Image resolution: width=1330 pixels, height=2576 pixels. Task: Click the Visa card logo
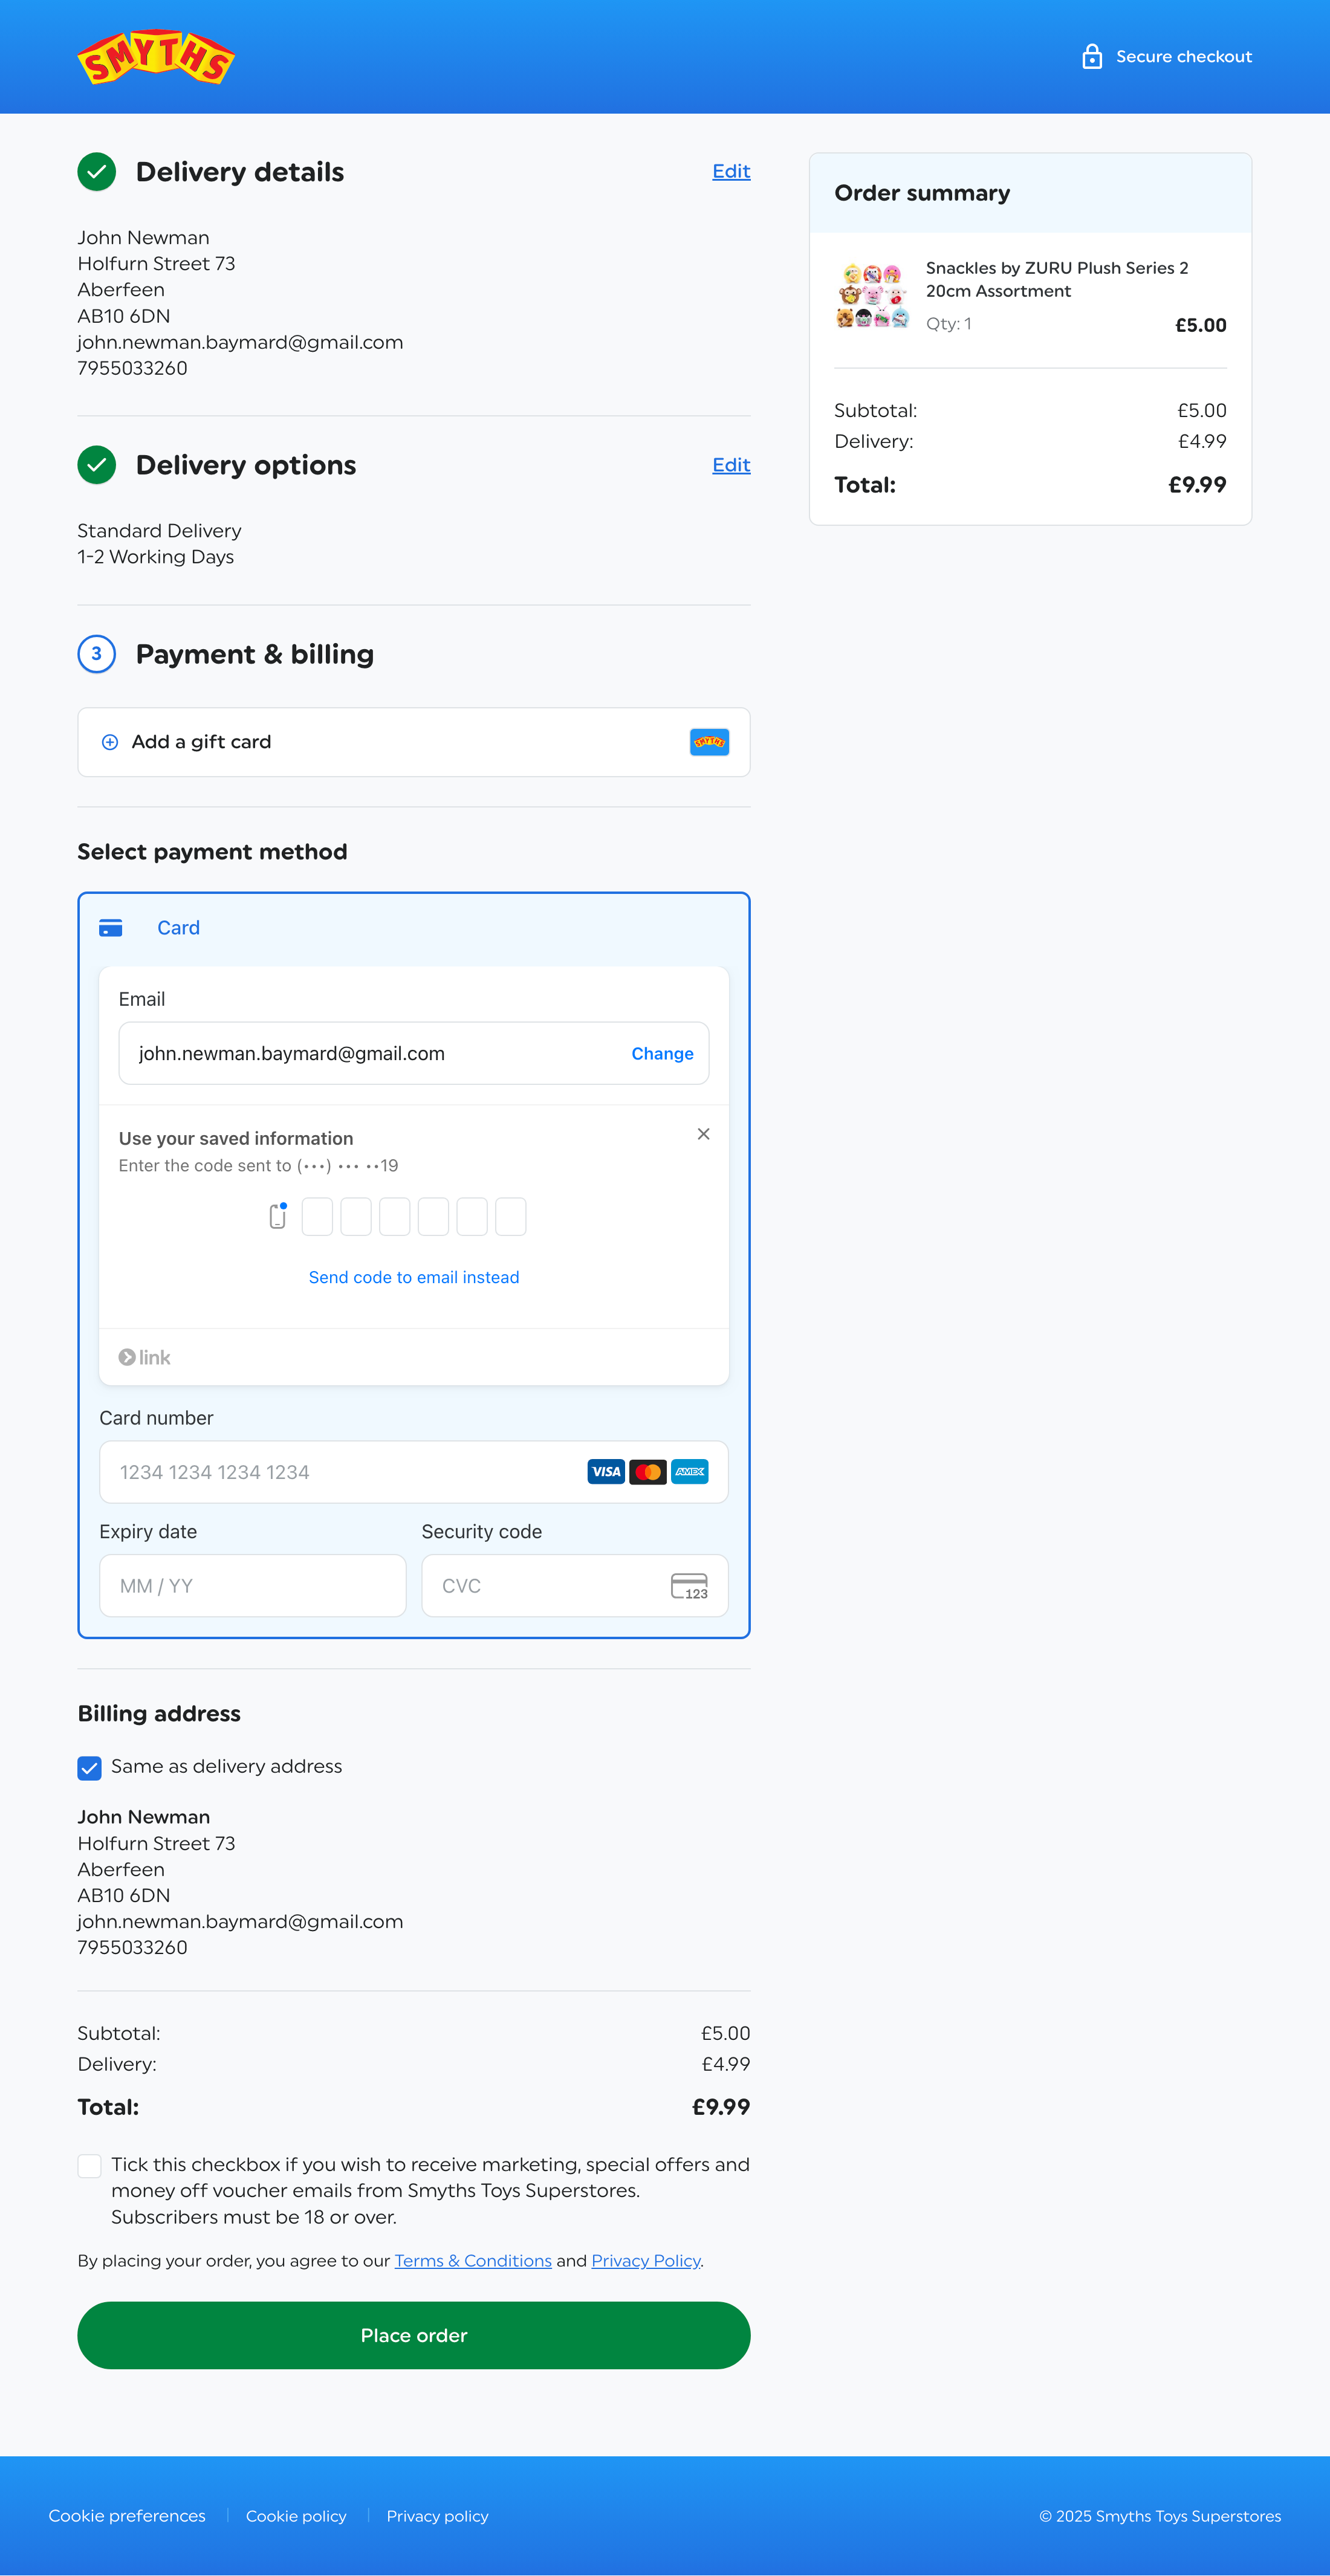pyautogui.click(x=606, y=1472)
